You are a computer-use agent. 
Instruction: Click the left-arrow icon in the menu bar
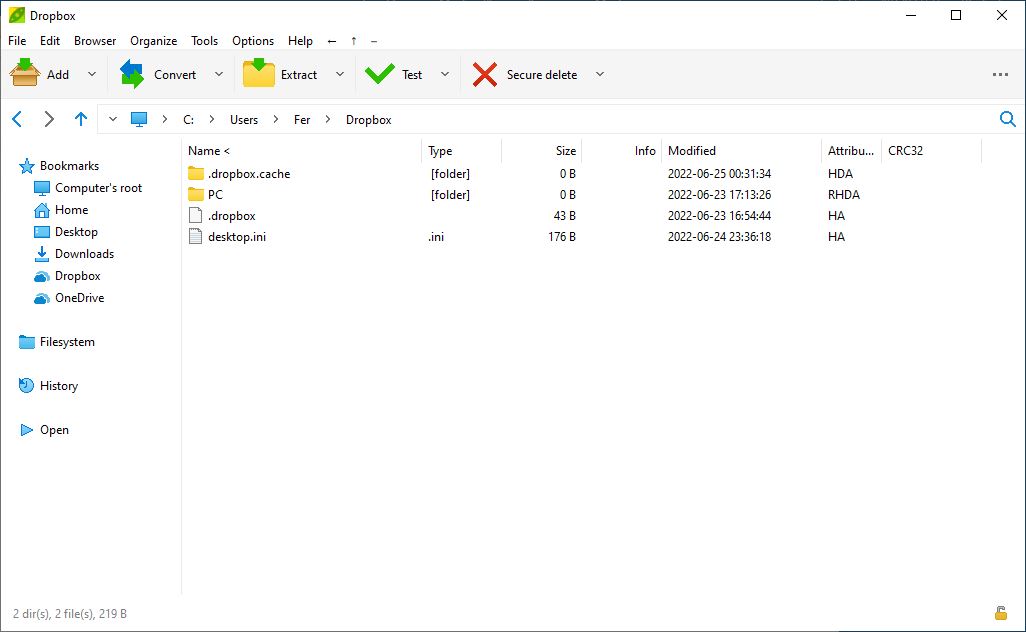point(332,41)
